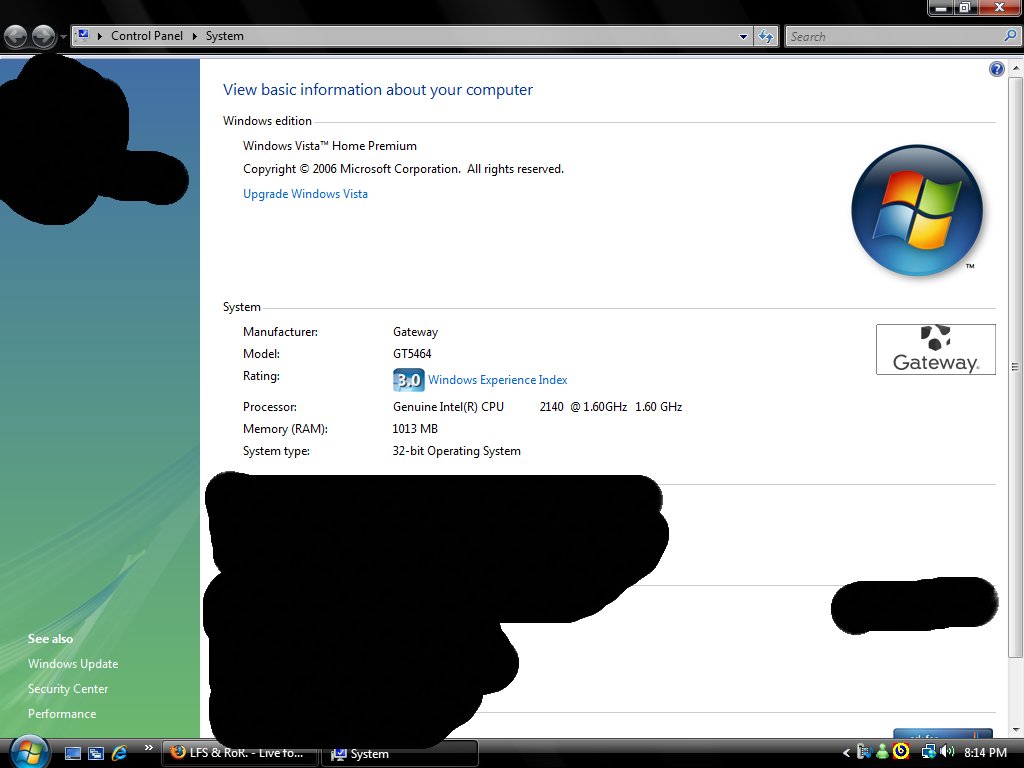This screenshot has width=1024, height=768.
Task: Click the Windows Vista Home Premium text
Action: 330,146
